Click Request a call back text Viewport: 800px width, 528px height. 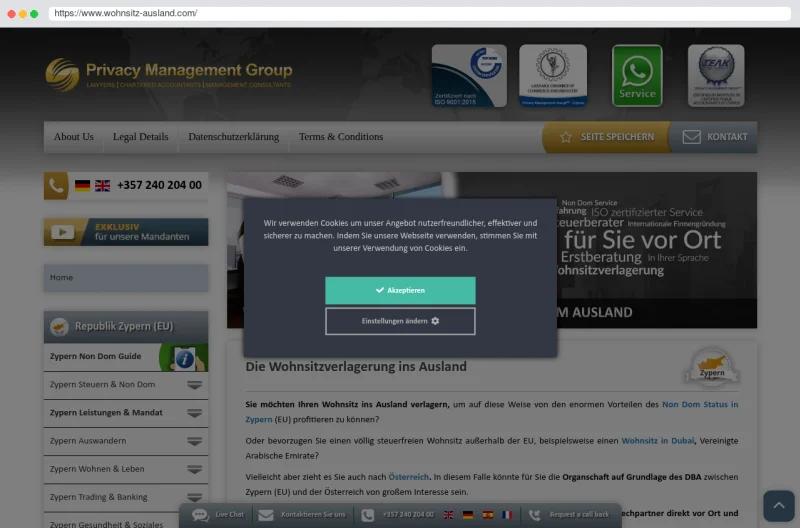tap(579, 515)
